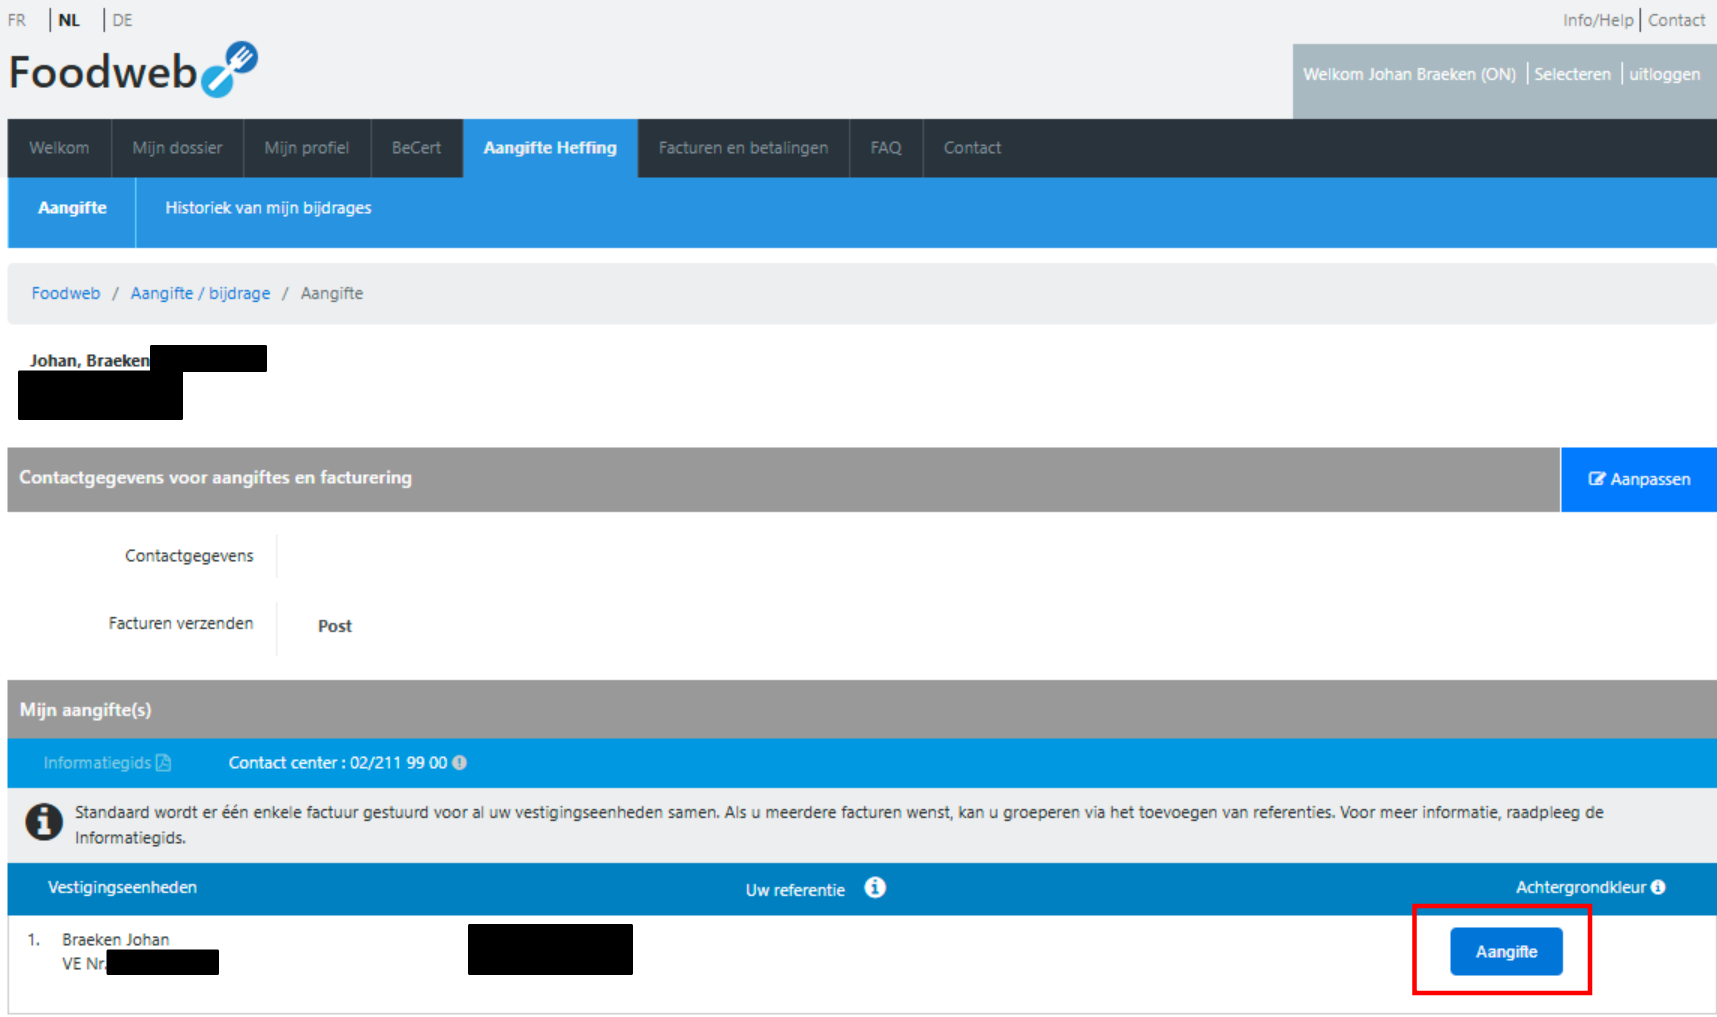
Task: Open the BeCert menu item
Action: click(x=416, y=148)
